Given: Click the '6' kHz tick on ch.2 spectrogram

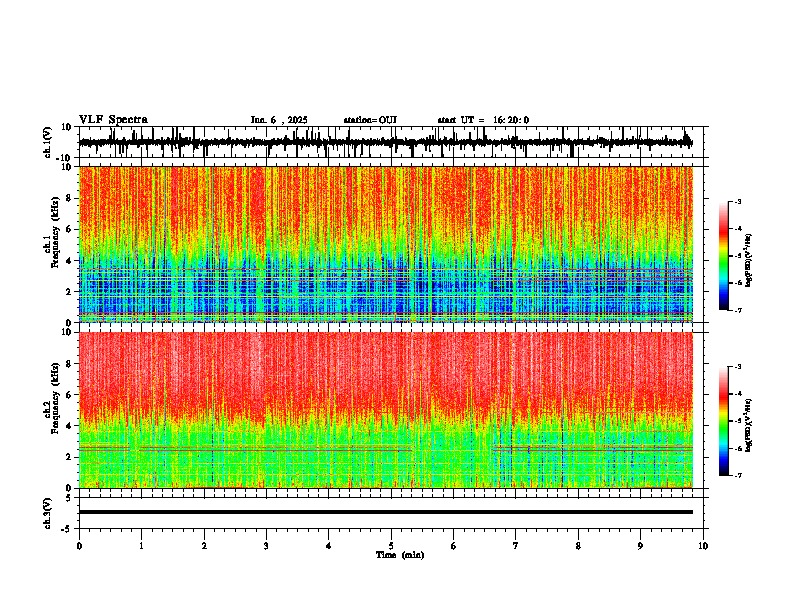Looking at the screenshot, I should coord(70,395).
